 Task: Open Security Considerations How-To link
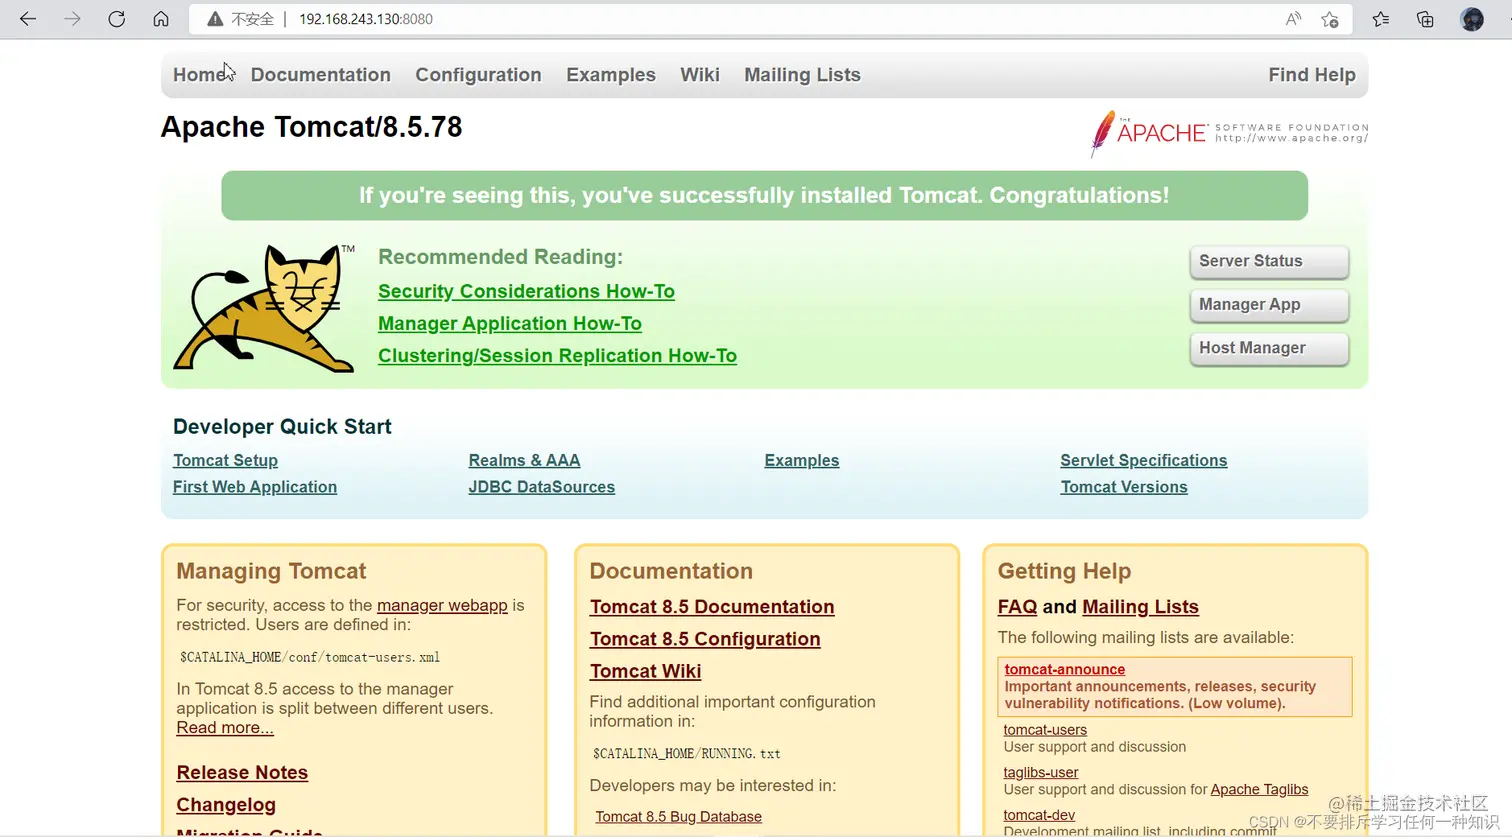(526, 291)
